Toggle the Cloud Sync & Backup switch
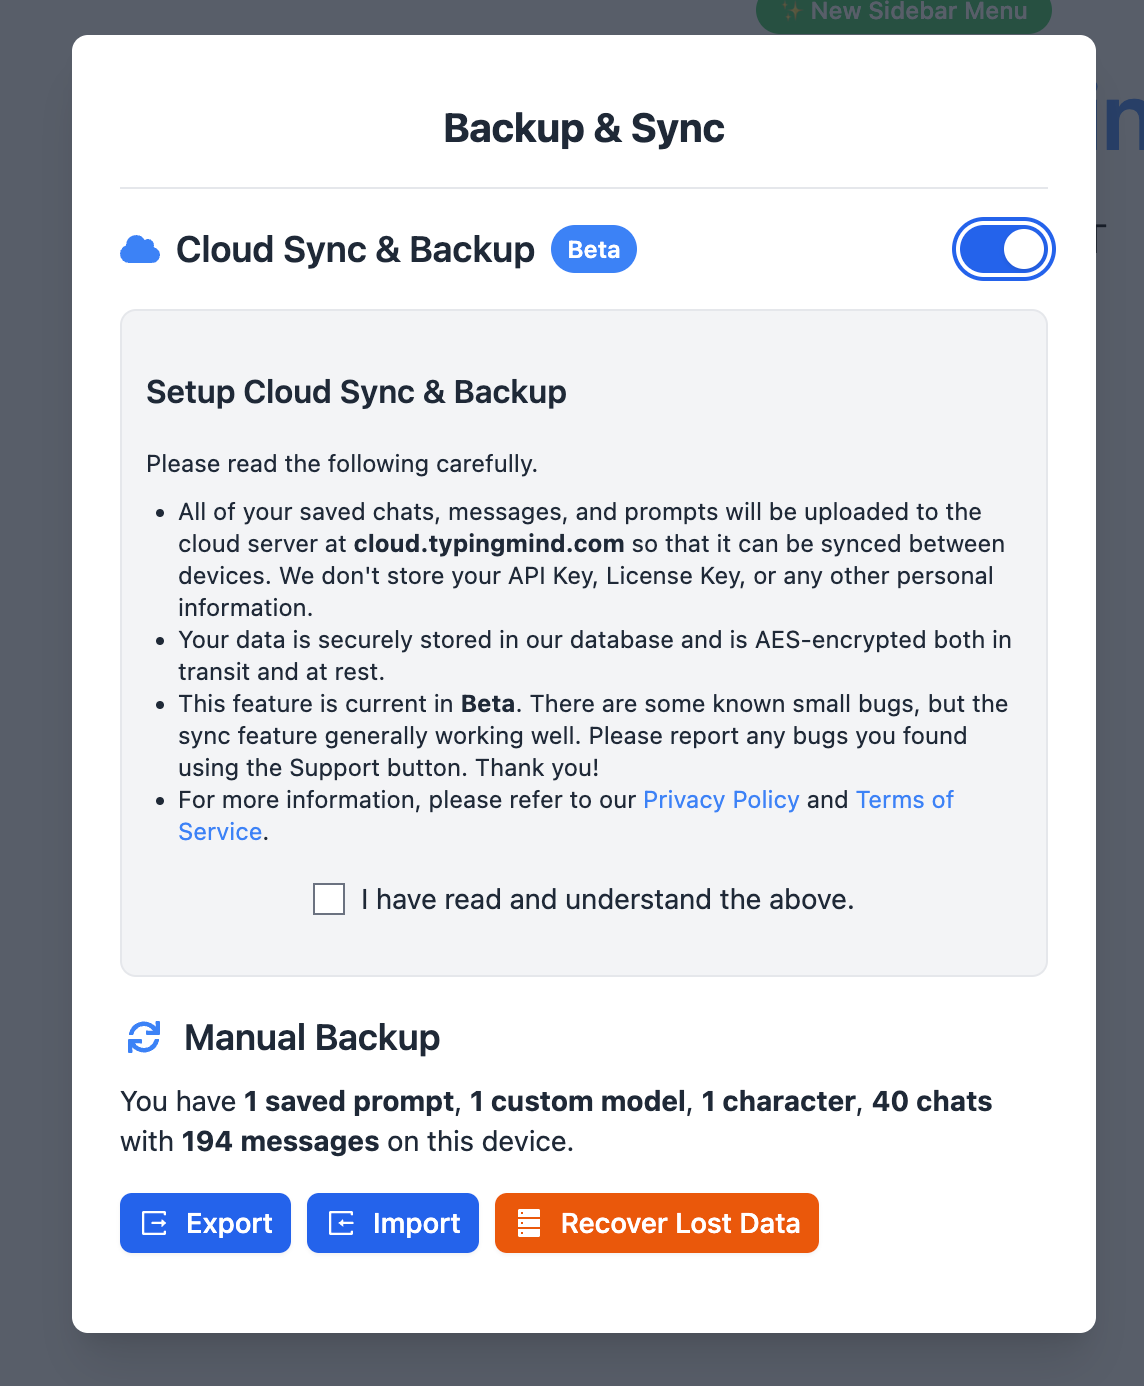The width and height of the screenshot is (1144, 1386). tap(1003, 249)
